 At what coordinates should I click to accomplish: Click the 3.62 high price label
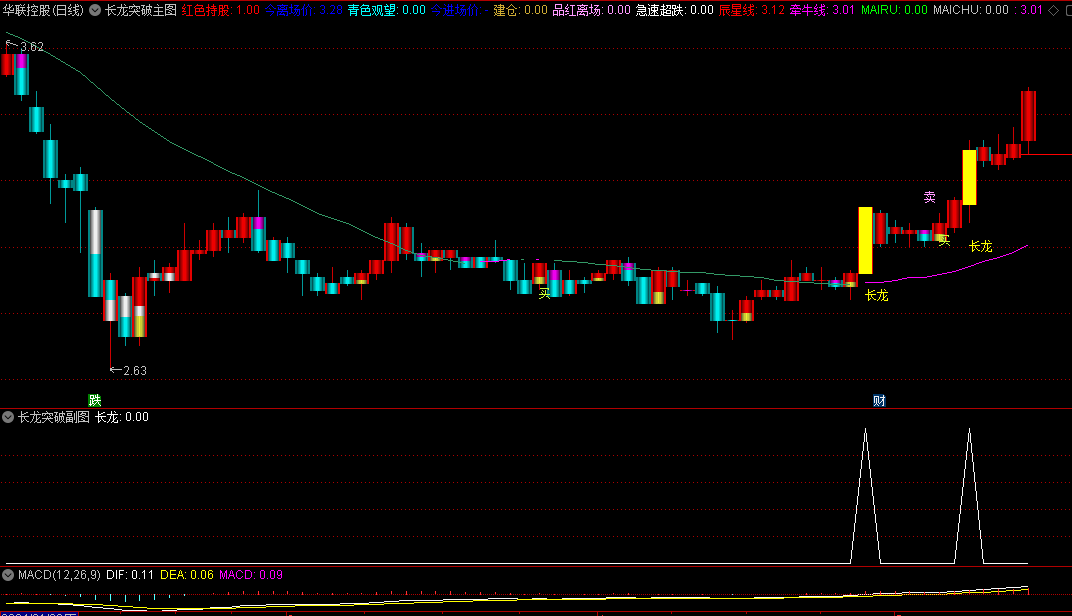pyautogui.click(x=31, y=46)
